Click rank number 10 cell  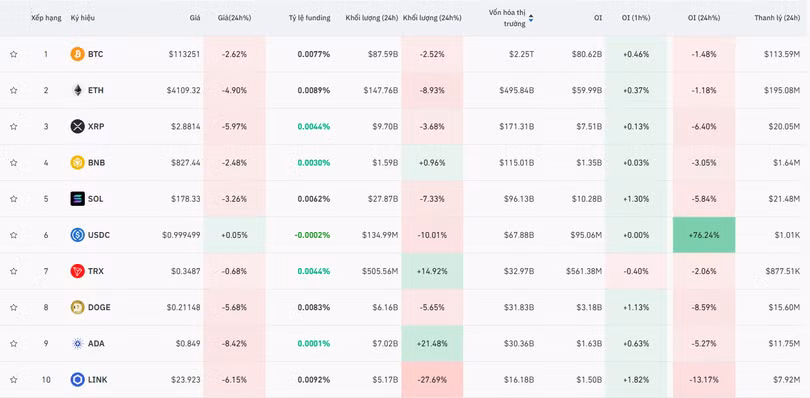(x=46, y=379)
